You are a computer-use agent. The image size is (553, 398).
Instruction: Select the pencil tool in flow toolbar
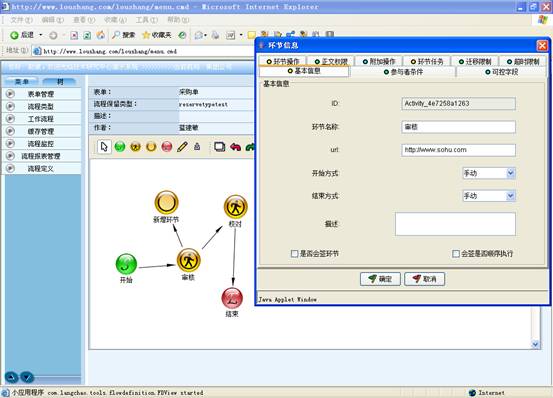pyautogui.click(x=182, y=147)
